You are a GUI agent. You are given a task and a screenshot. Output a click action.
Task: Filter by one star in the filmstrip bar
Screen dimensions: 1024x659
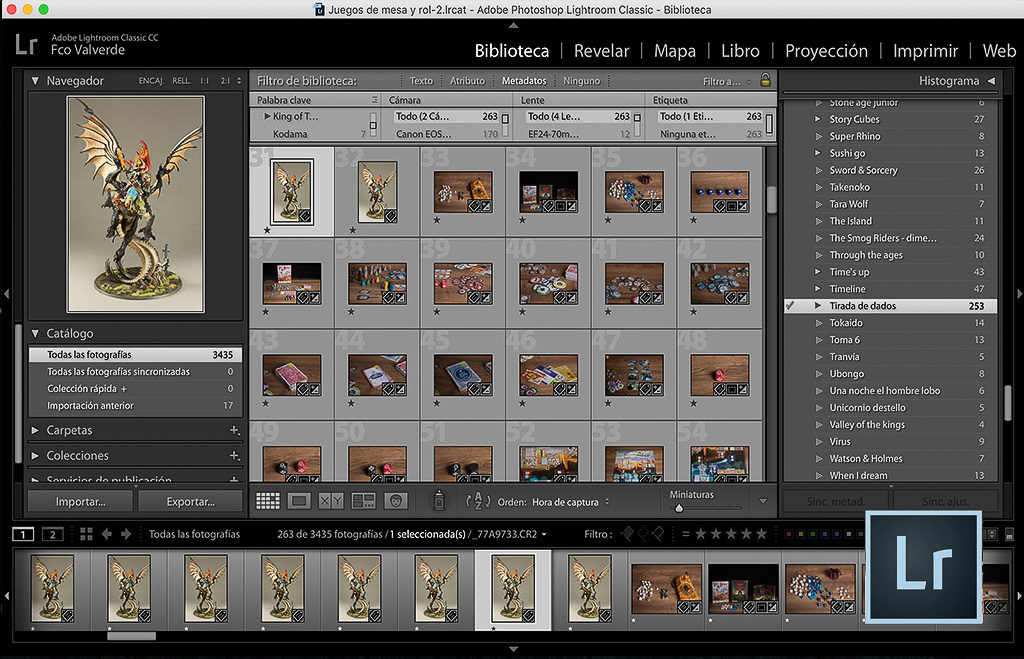point(701,534)
